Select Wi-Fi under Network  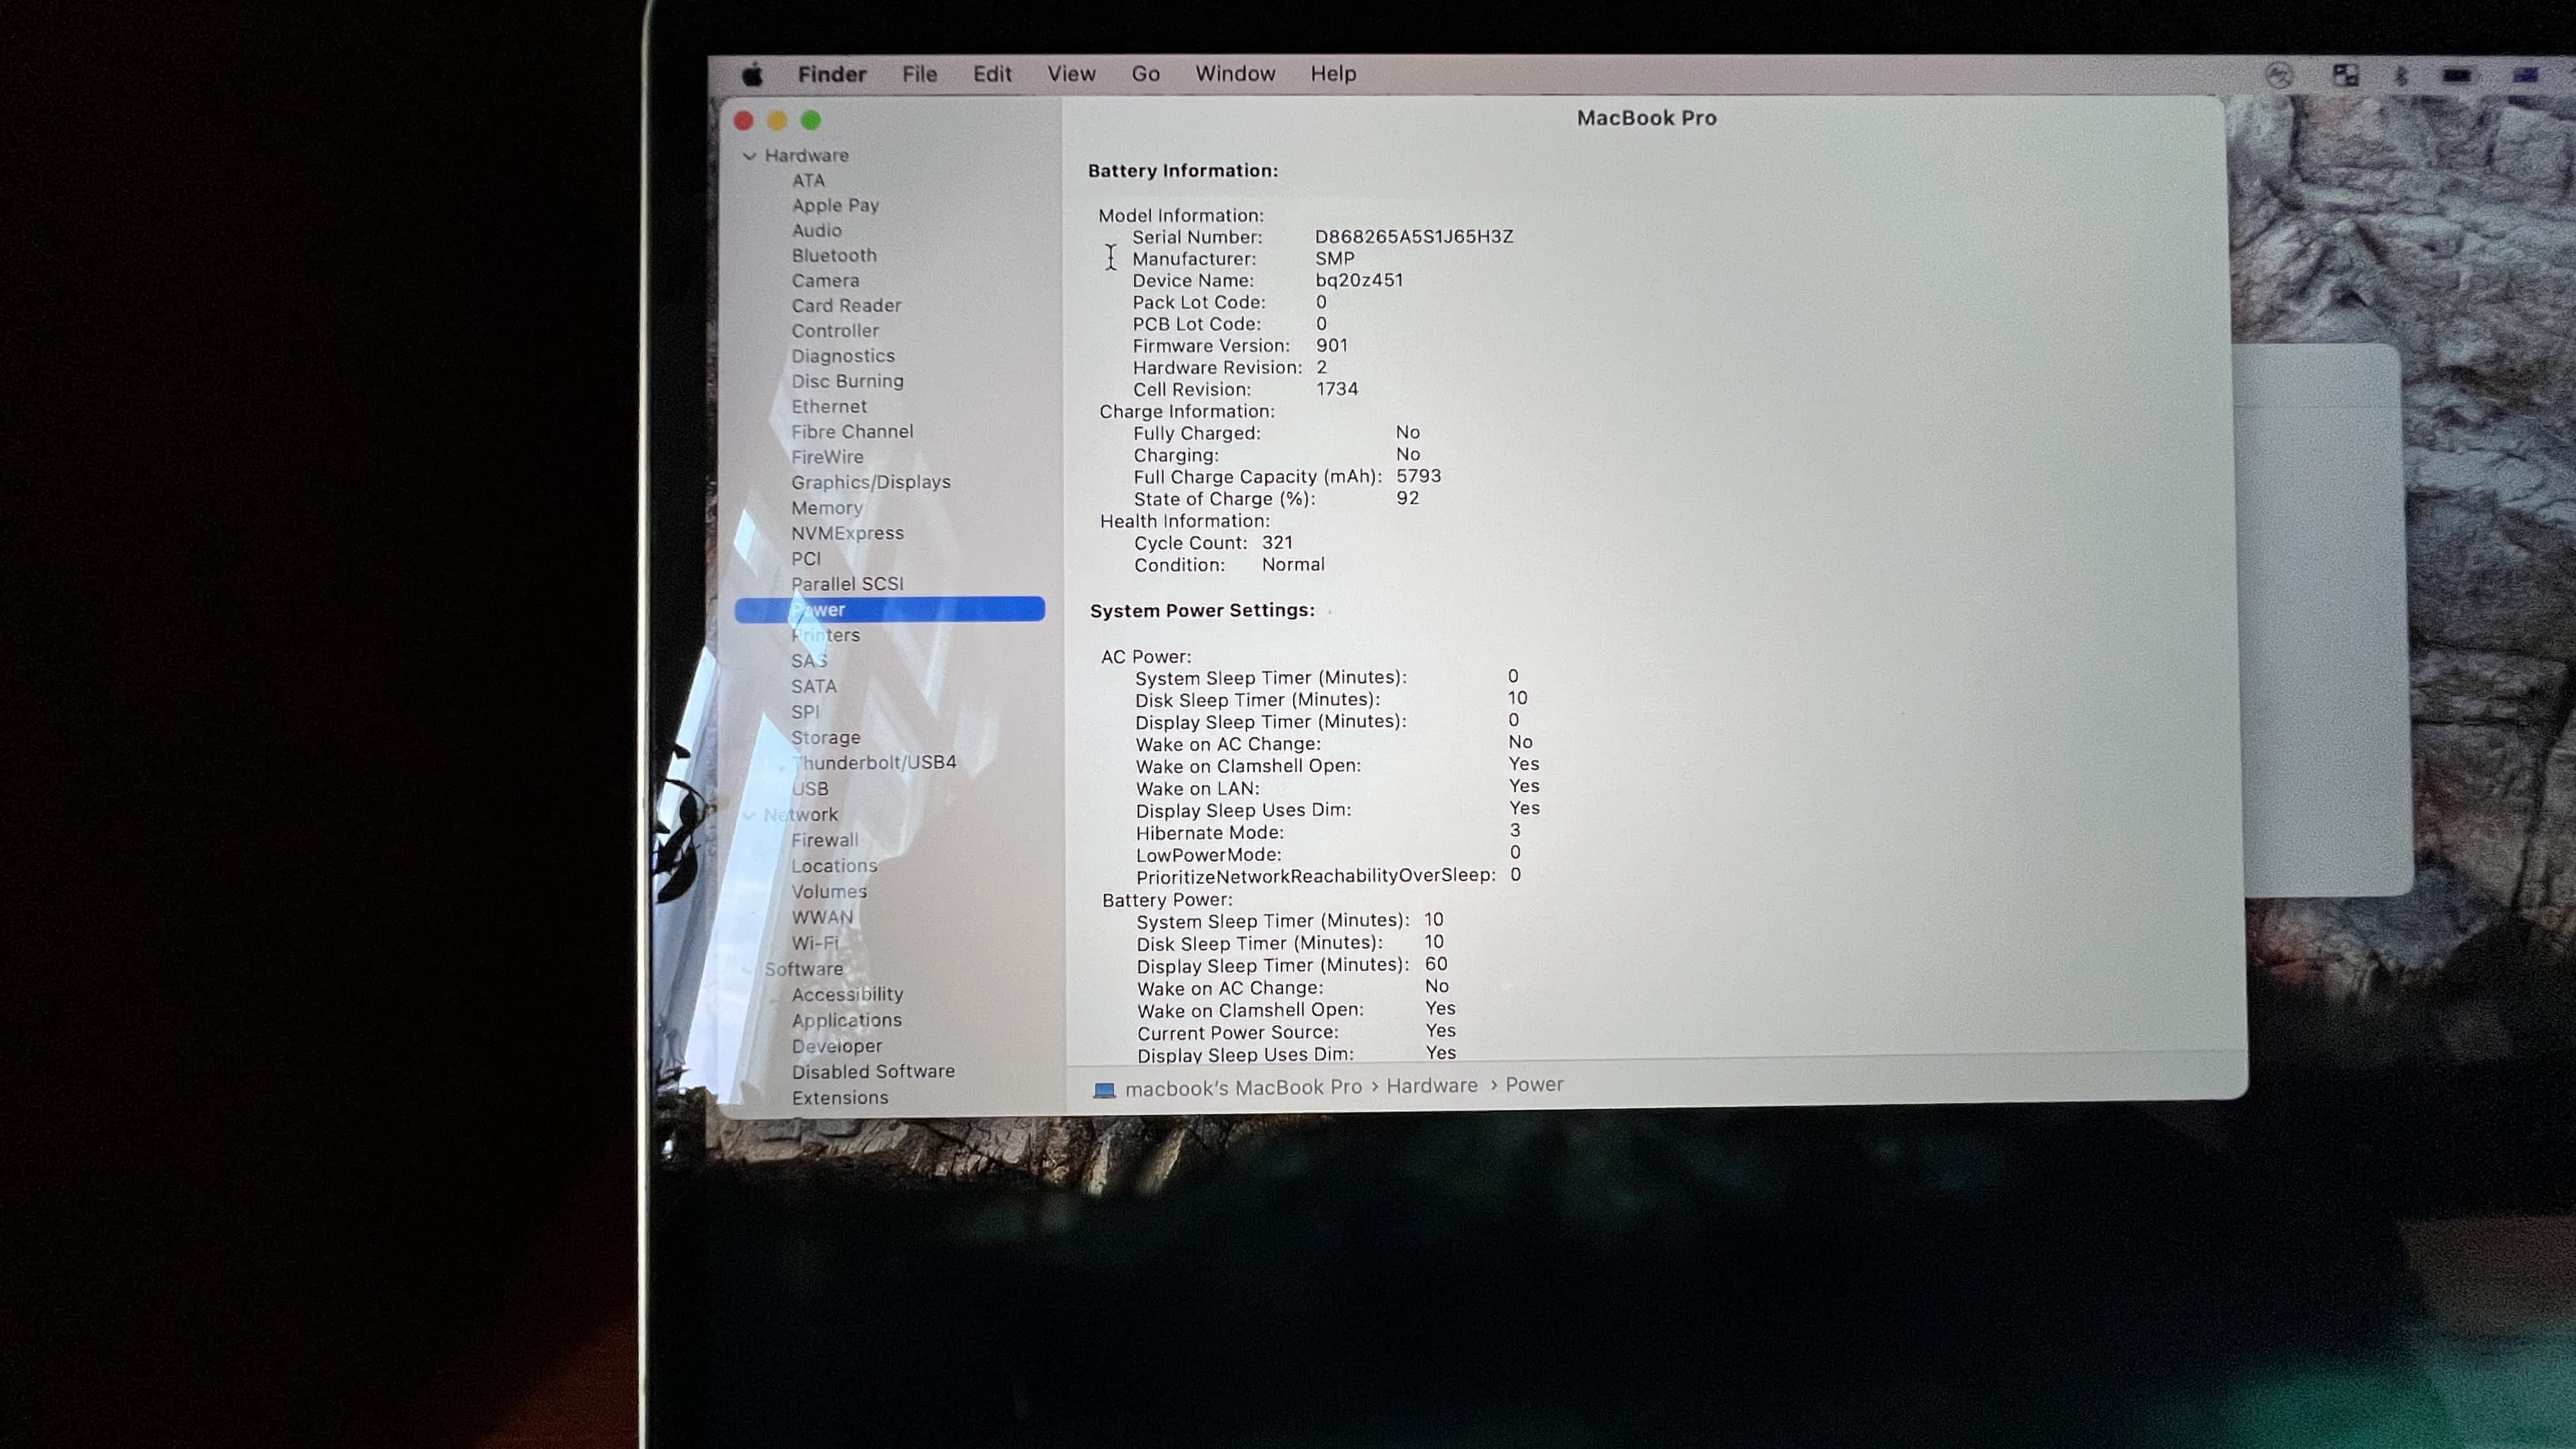(x=815, y=942)
